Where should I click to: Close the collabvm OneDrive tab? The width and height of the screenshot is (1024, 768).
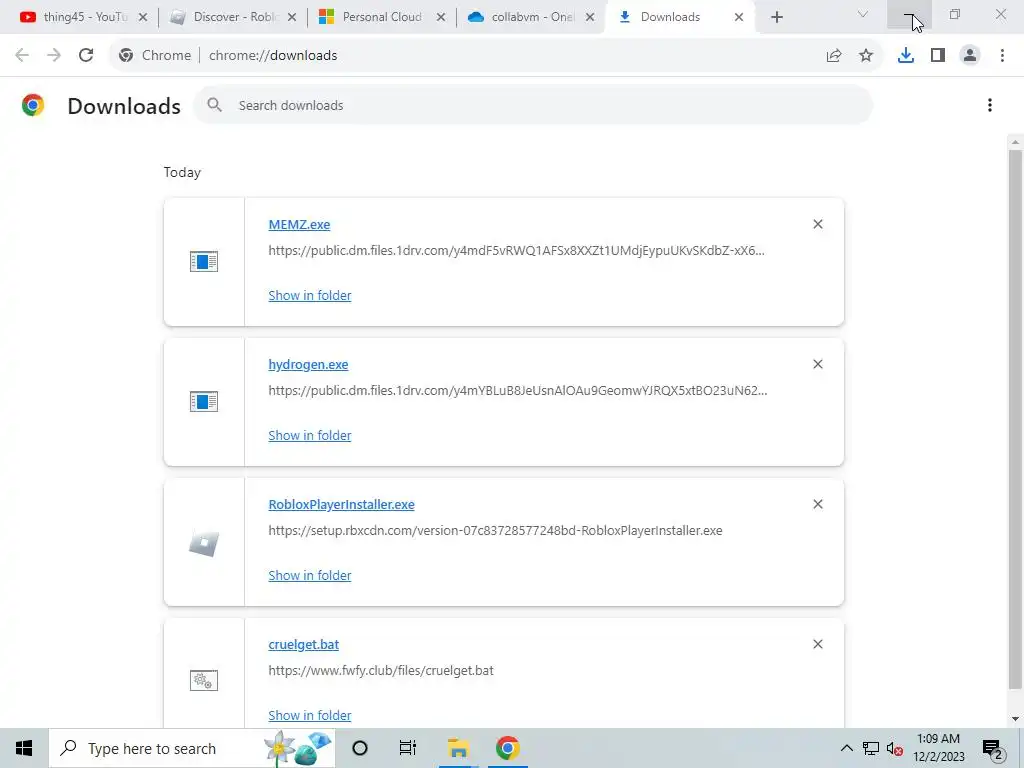click(590, 17)
